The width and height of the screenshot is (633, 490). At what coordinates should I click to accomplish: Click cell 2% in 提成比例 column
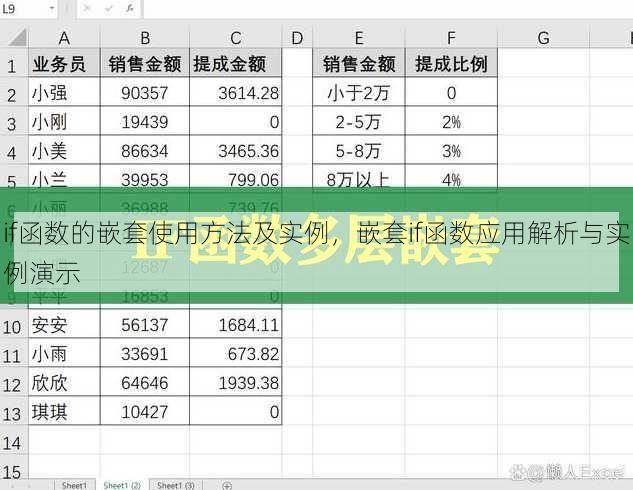(451, 122)
